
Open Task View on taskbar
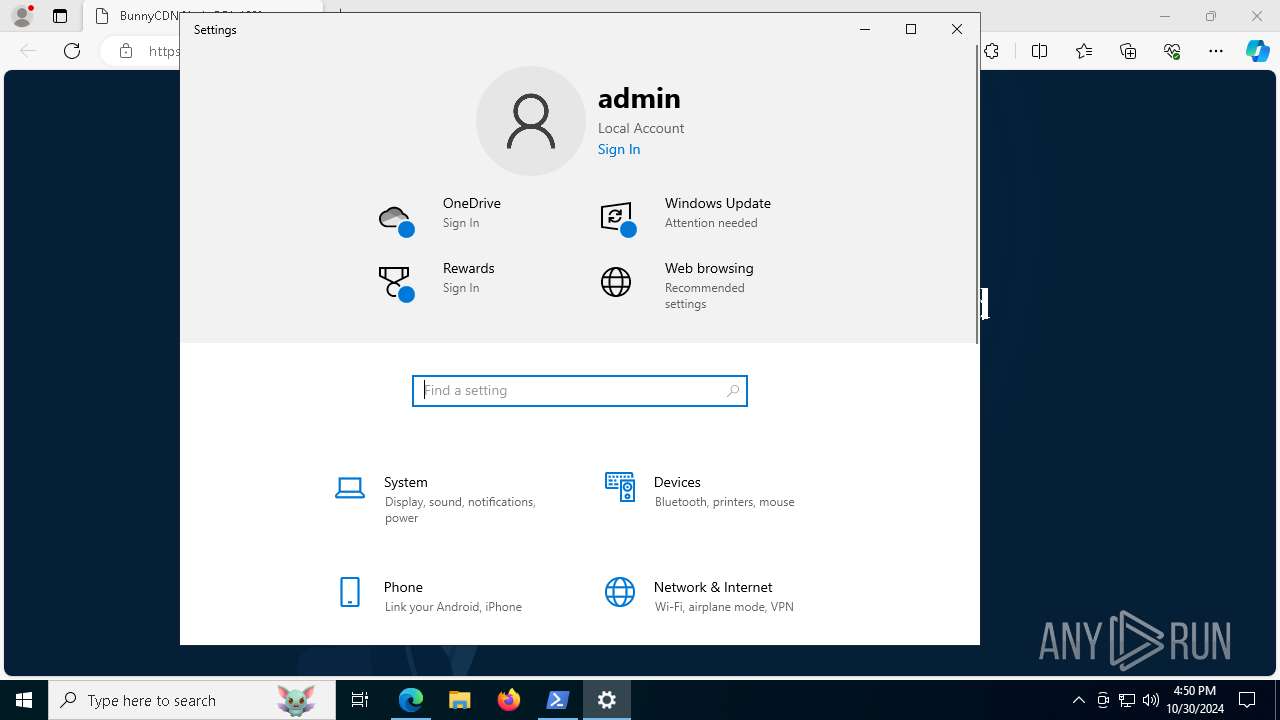coord(360,700)
